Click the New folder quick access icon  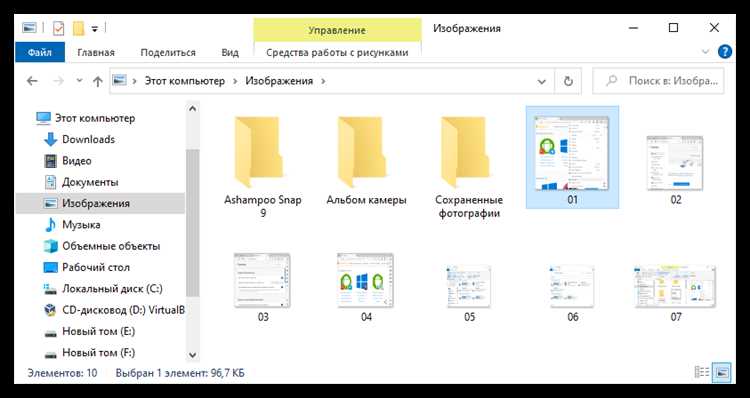78,28
